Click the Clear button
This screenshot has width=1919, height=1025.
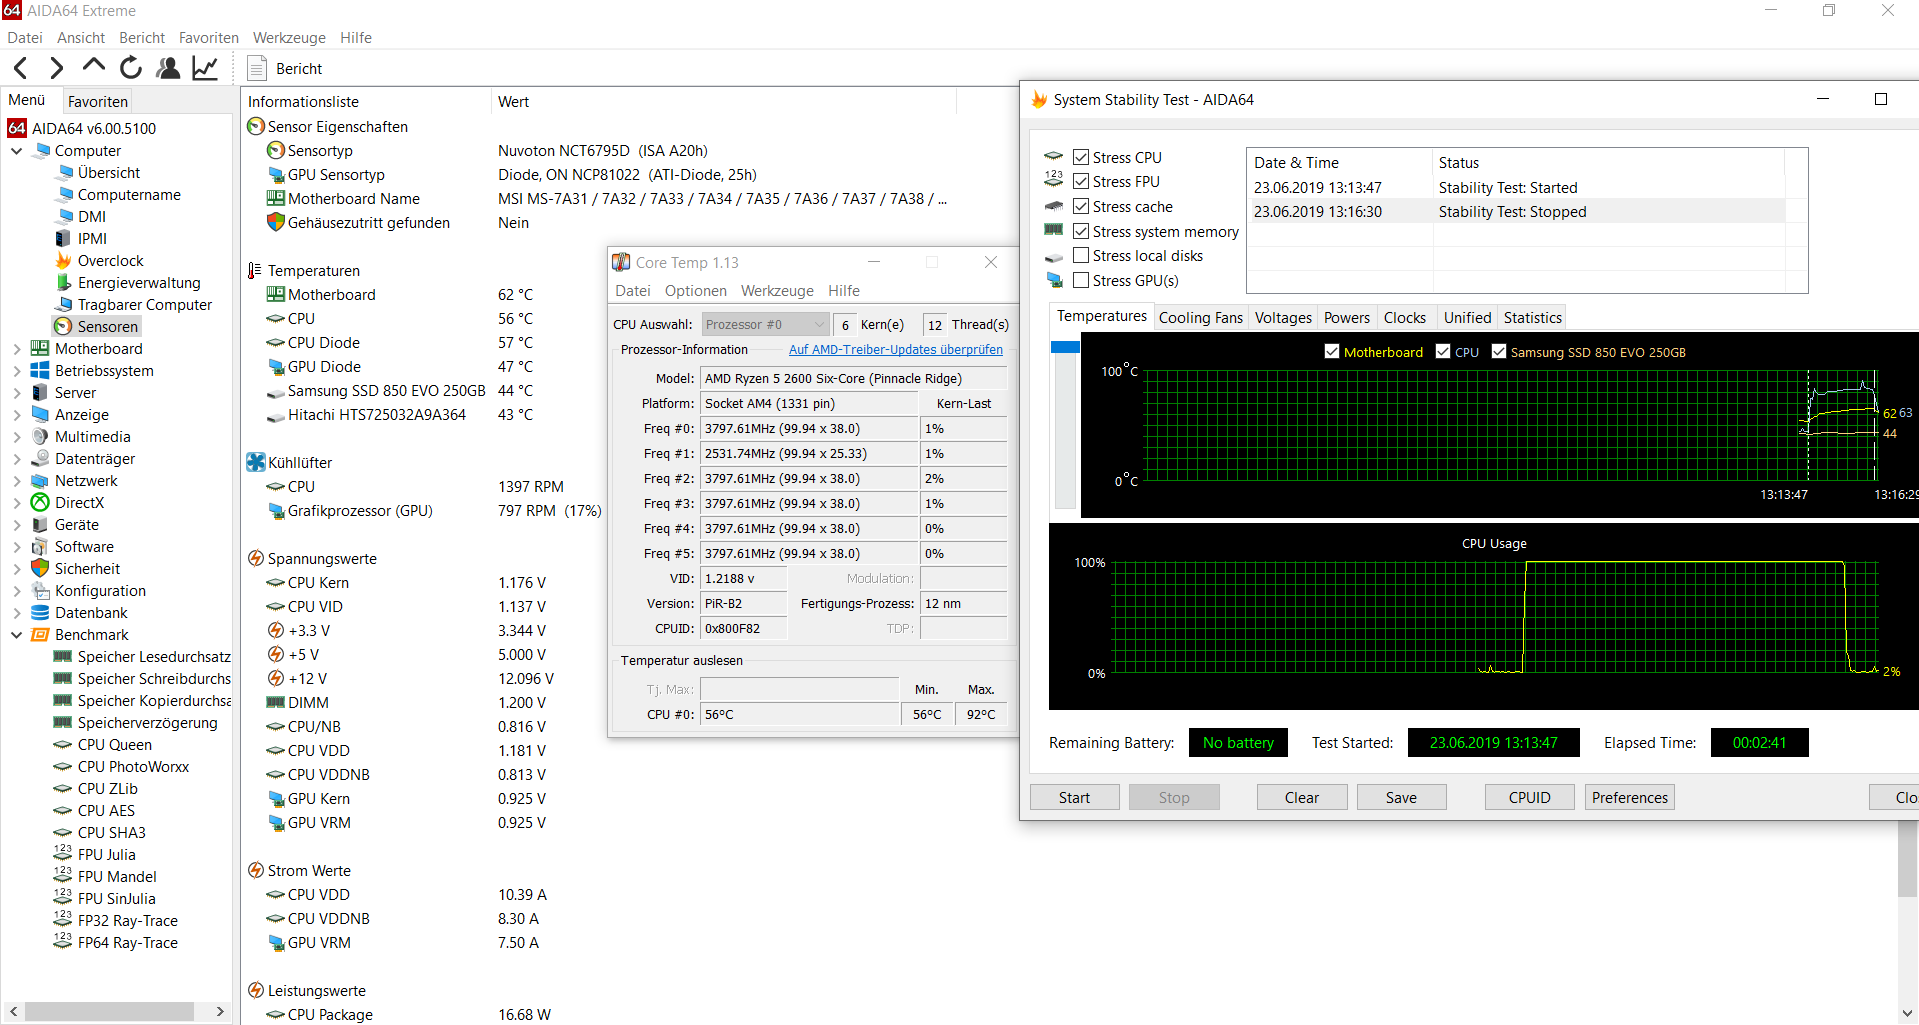click(1302, 797)
